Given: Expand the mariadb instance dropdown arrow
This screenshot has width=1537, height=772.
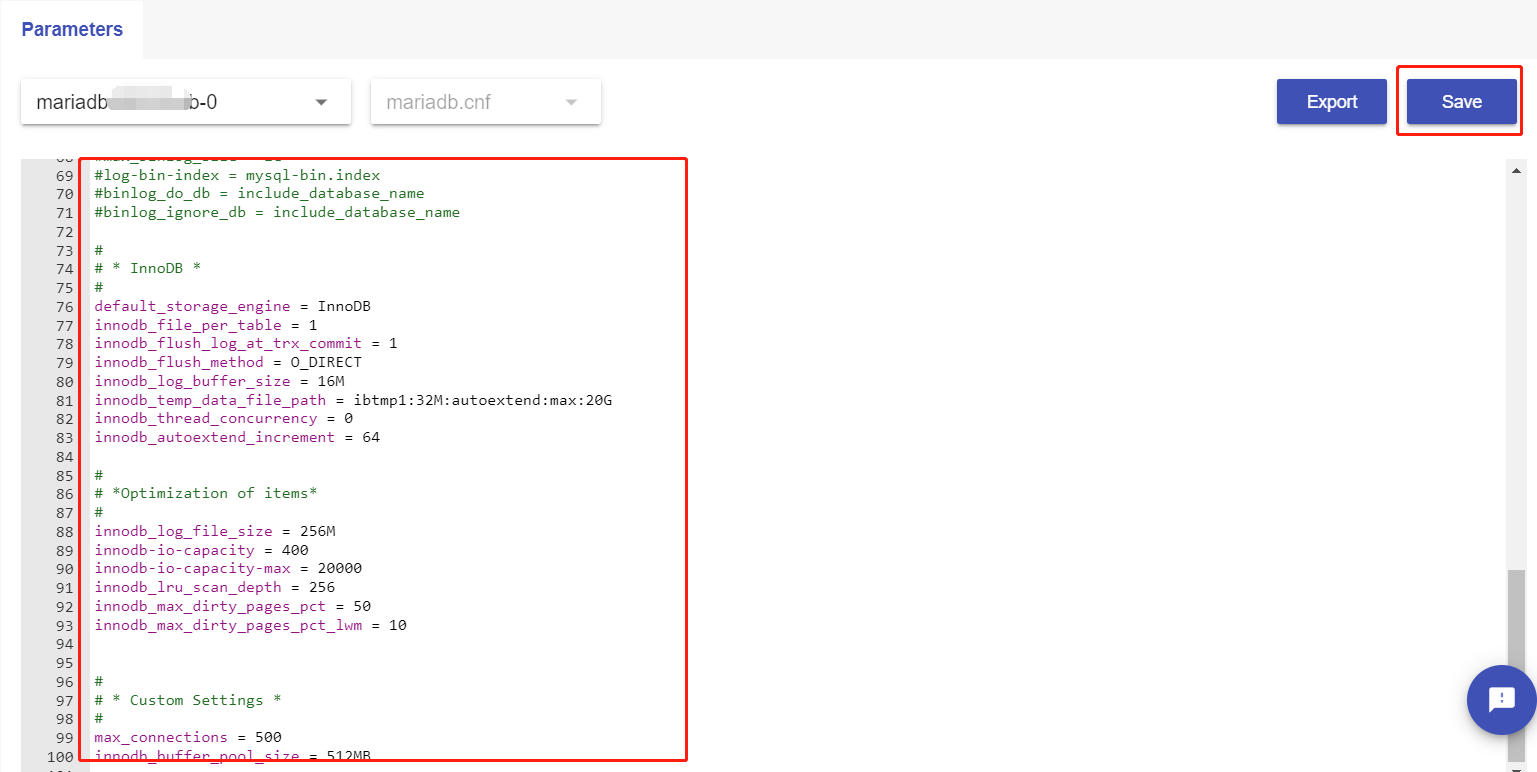Looking at the screenshot, I should [x=321, y=102].
